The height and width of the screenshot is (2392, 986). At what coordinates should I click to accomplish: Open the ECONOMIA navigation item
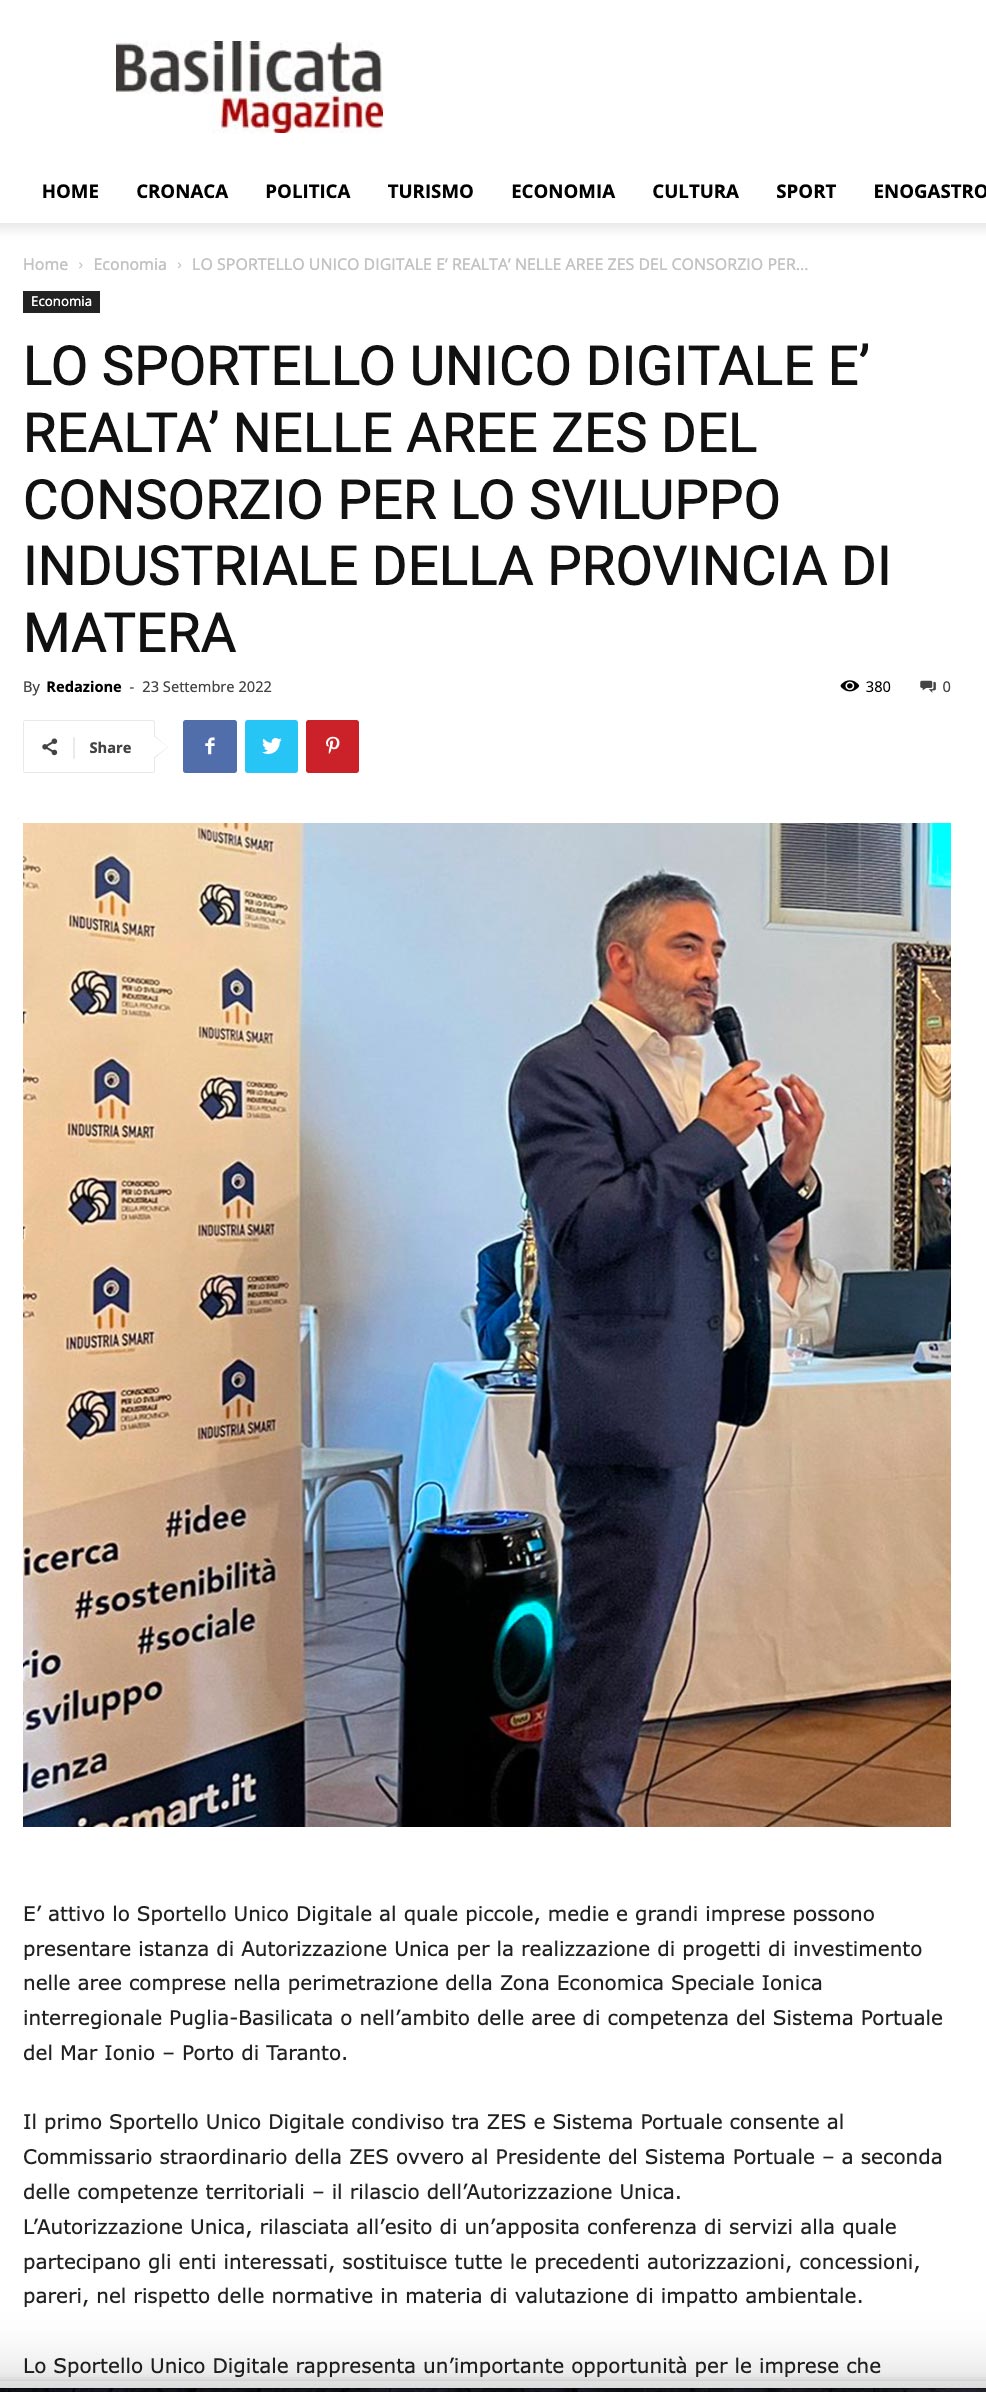pyautogui.click(x=563, y=191)
